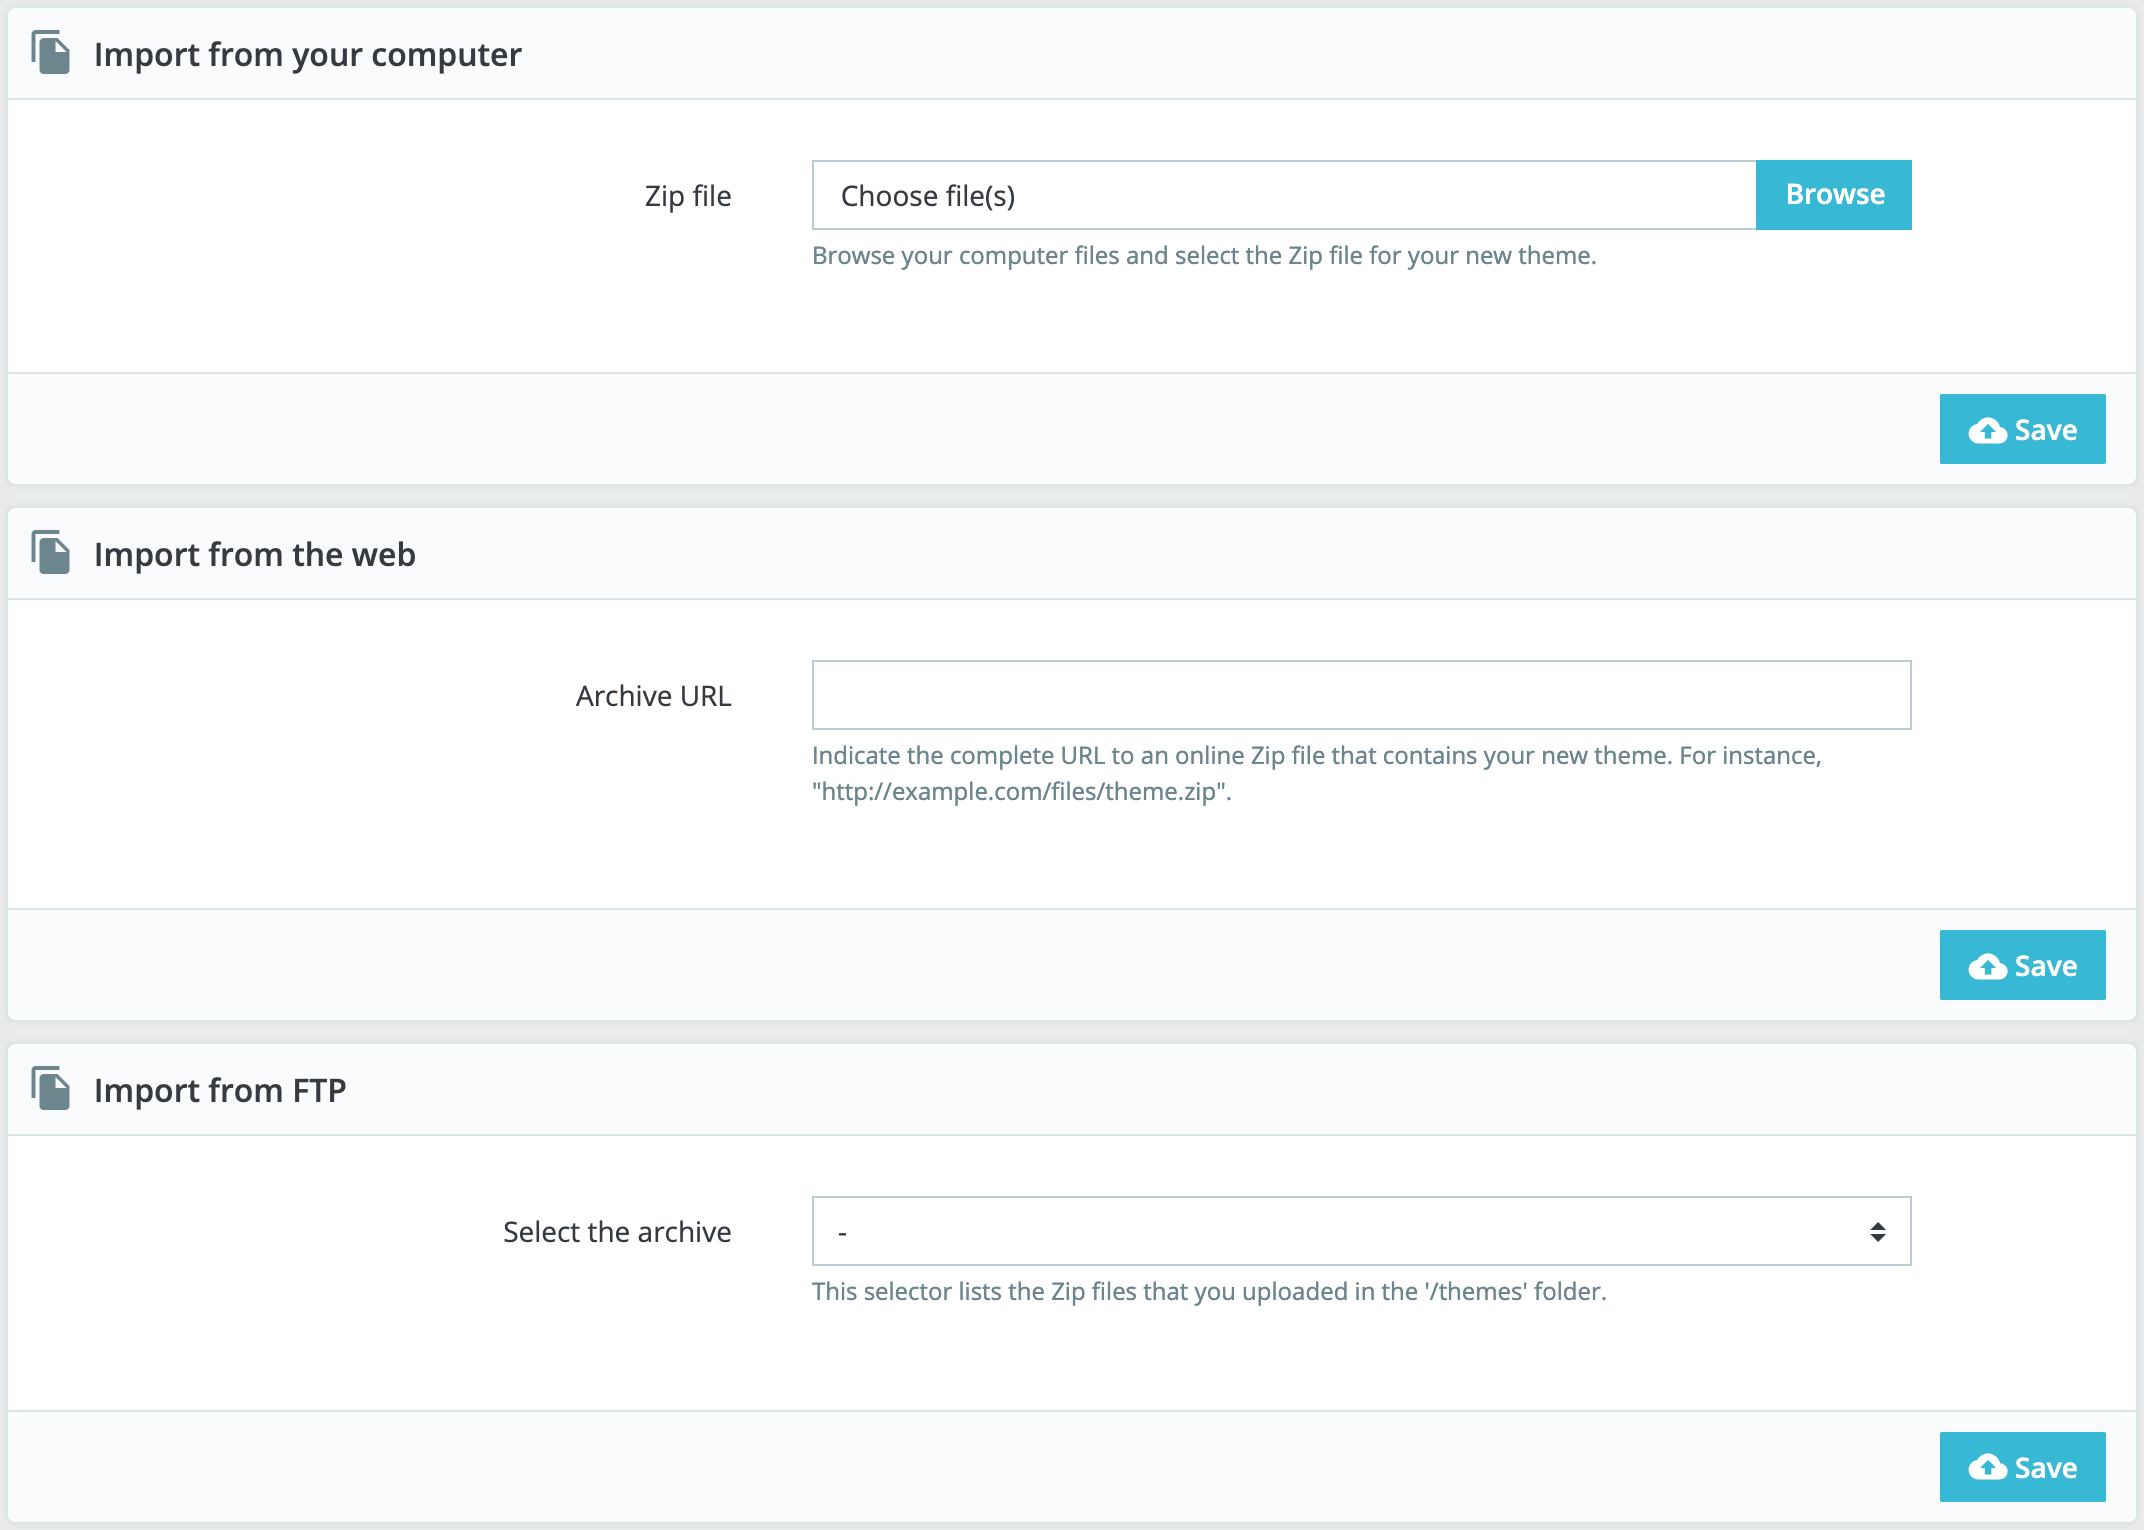Click the 'Zip file' field label
This screenshot has height=1530, width=2144.
tap(687, 196)
